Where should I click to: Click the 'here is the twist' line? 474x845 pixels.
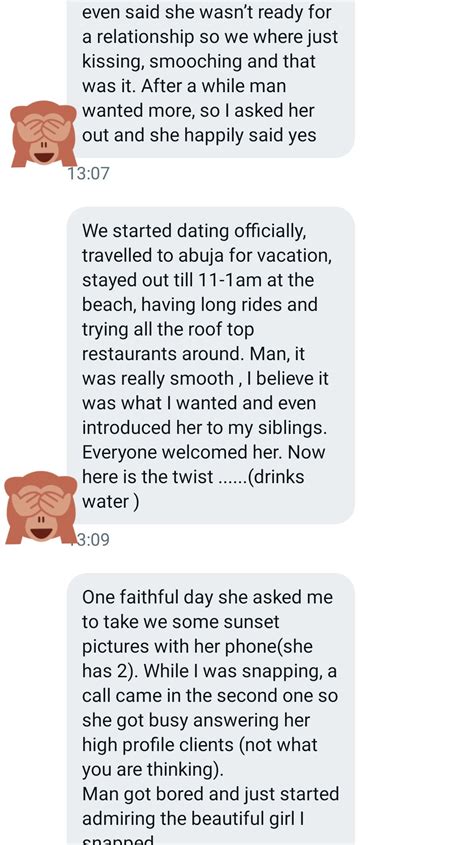(193, 477)
